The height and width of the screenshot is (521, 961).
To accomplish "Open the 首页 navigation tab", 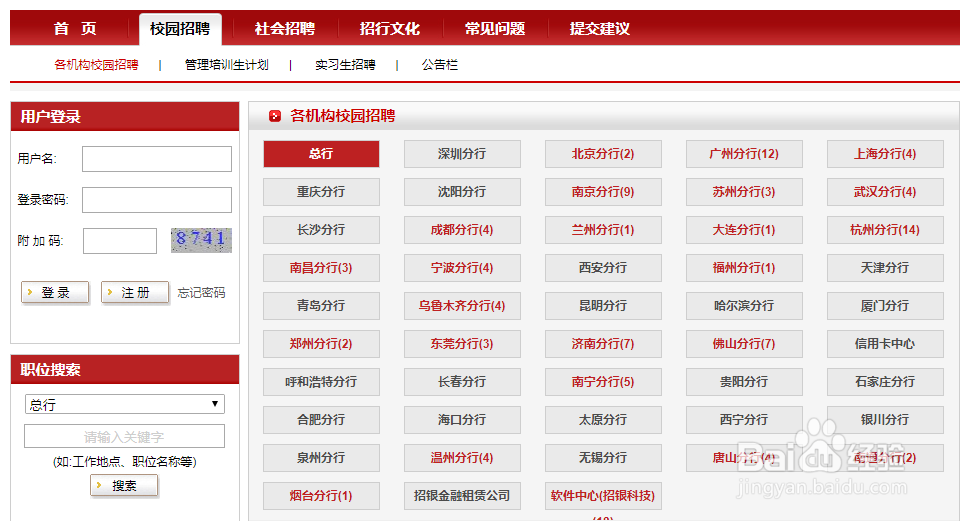I will click(75, 29).
